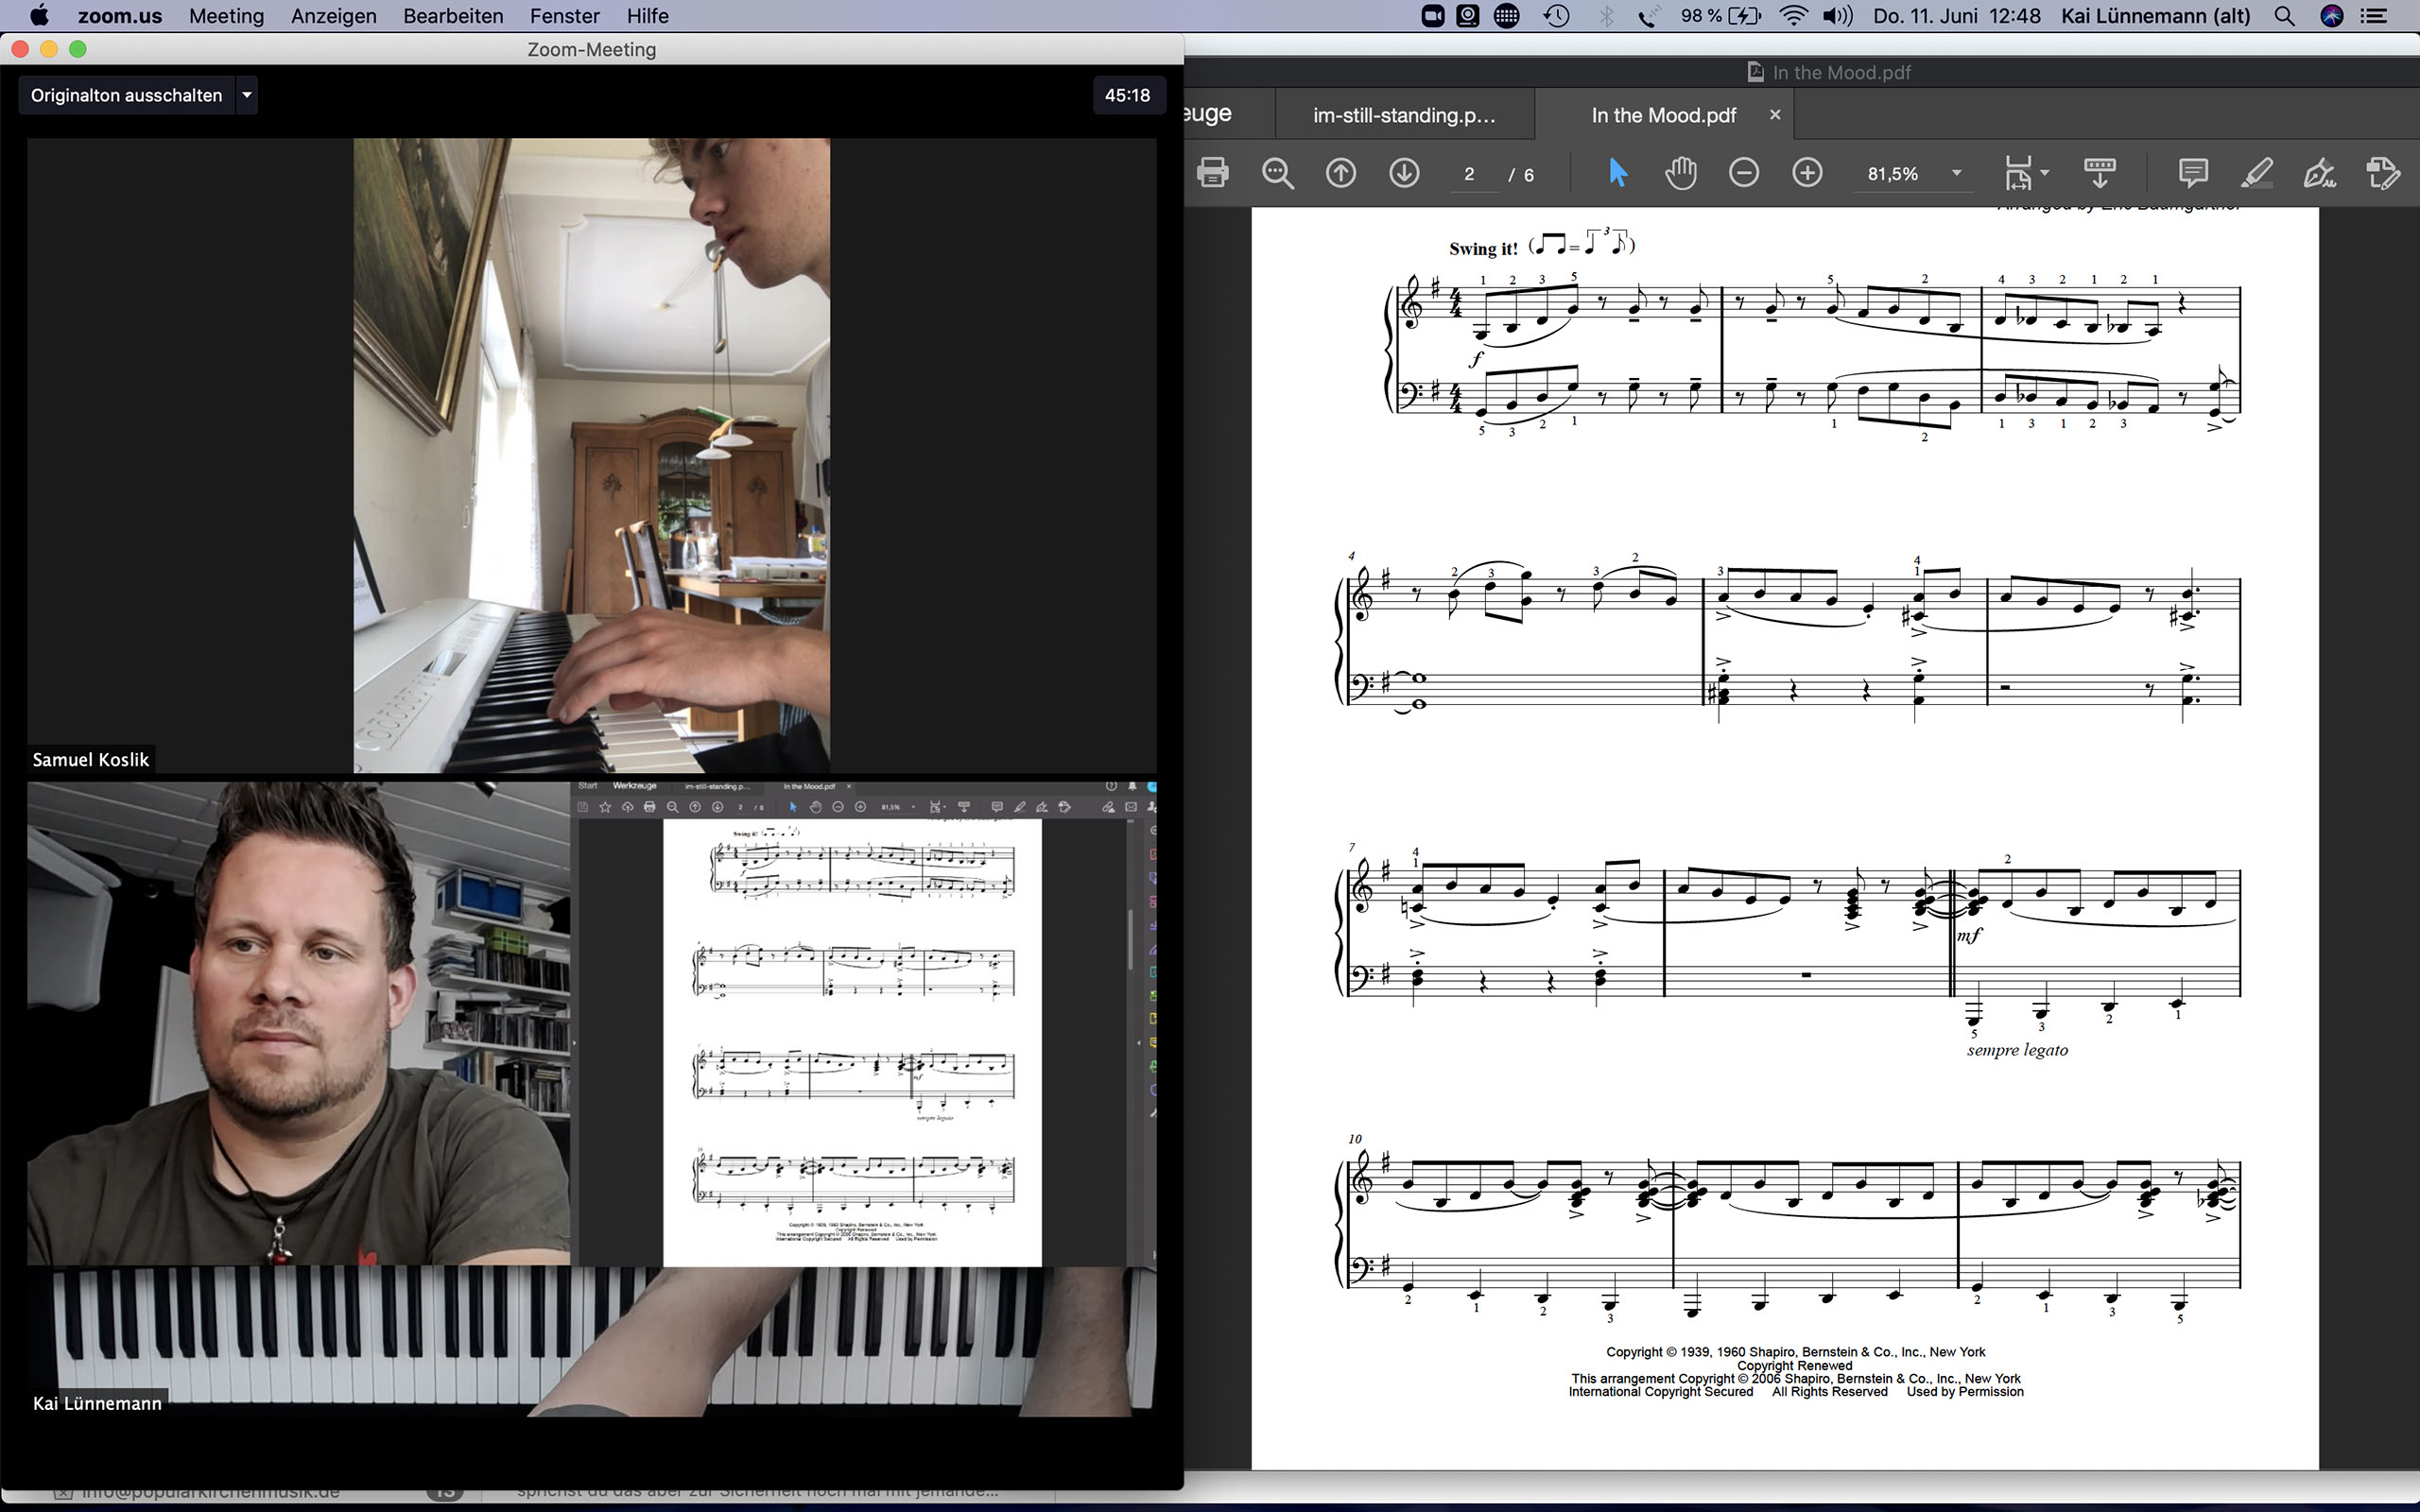Add a comment with speech bubble icon
This screenshot has width=2420, height=1512.
click(x=2192, y=173)
